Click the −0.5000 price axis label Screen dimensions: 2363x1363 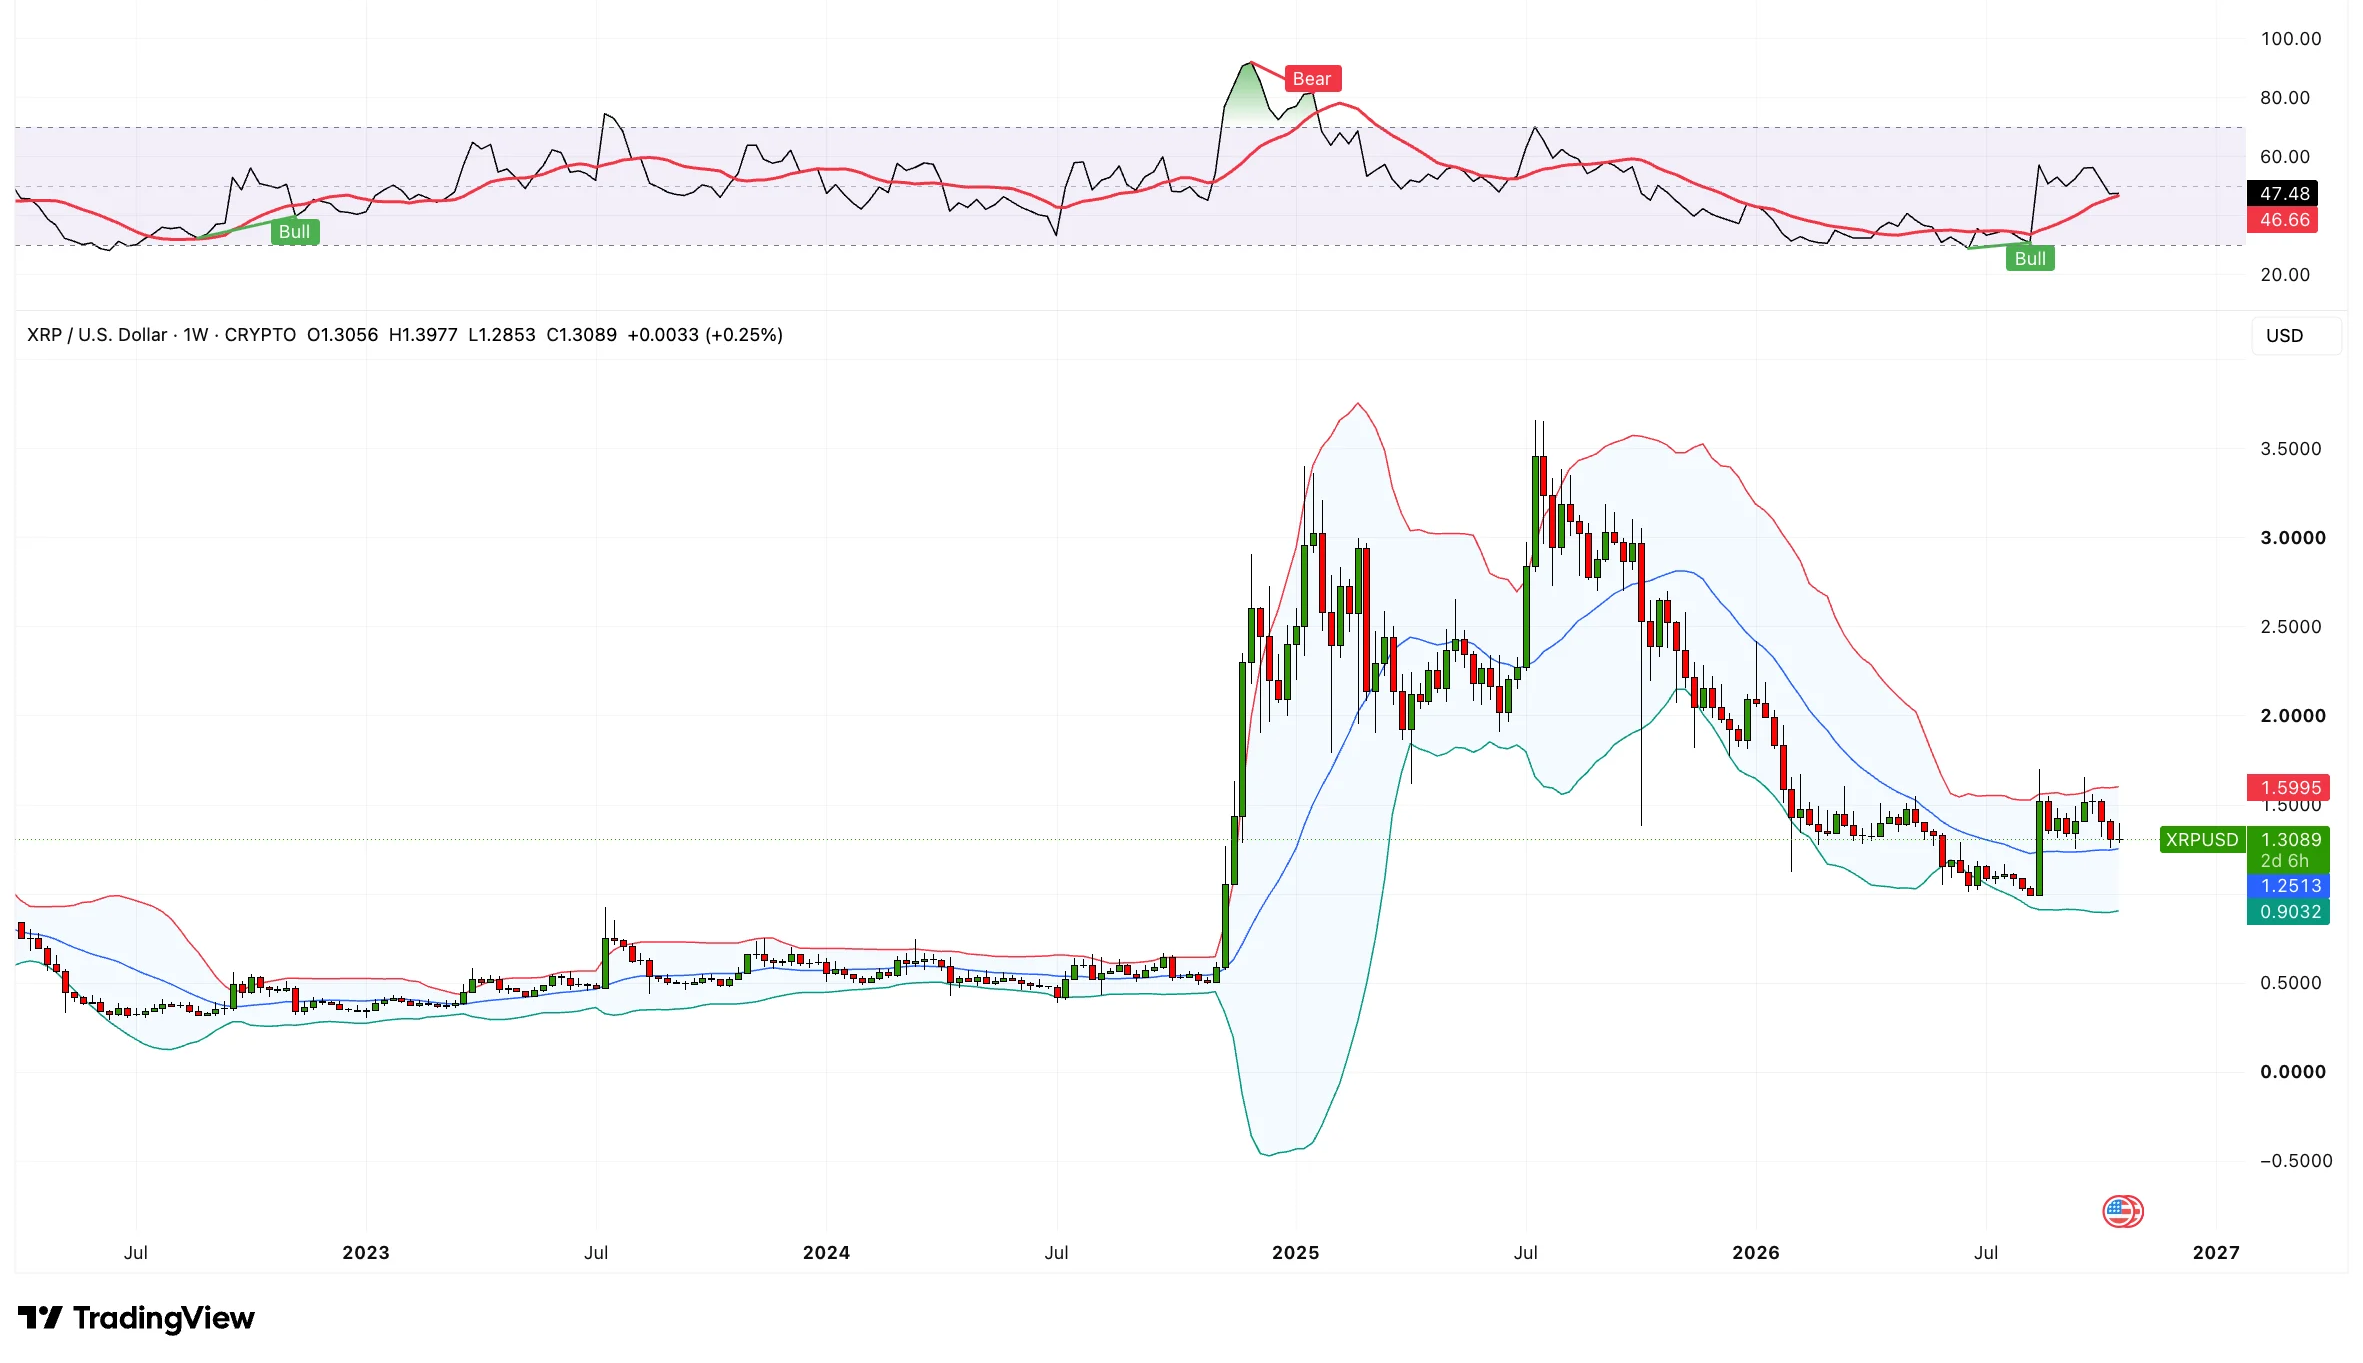click(2296, 1161)
